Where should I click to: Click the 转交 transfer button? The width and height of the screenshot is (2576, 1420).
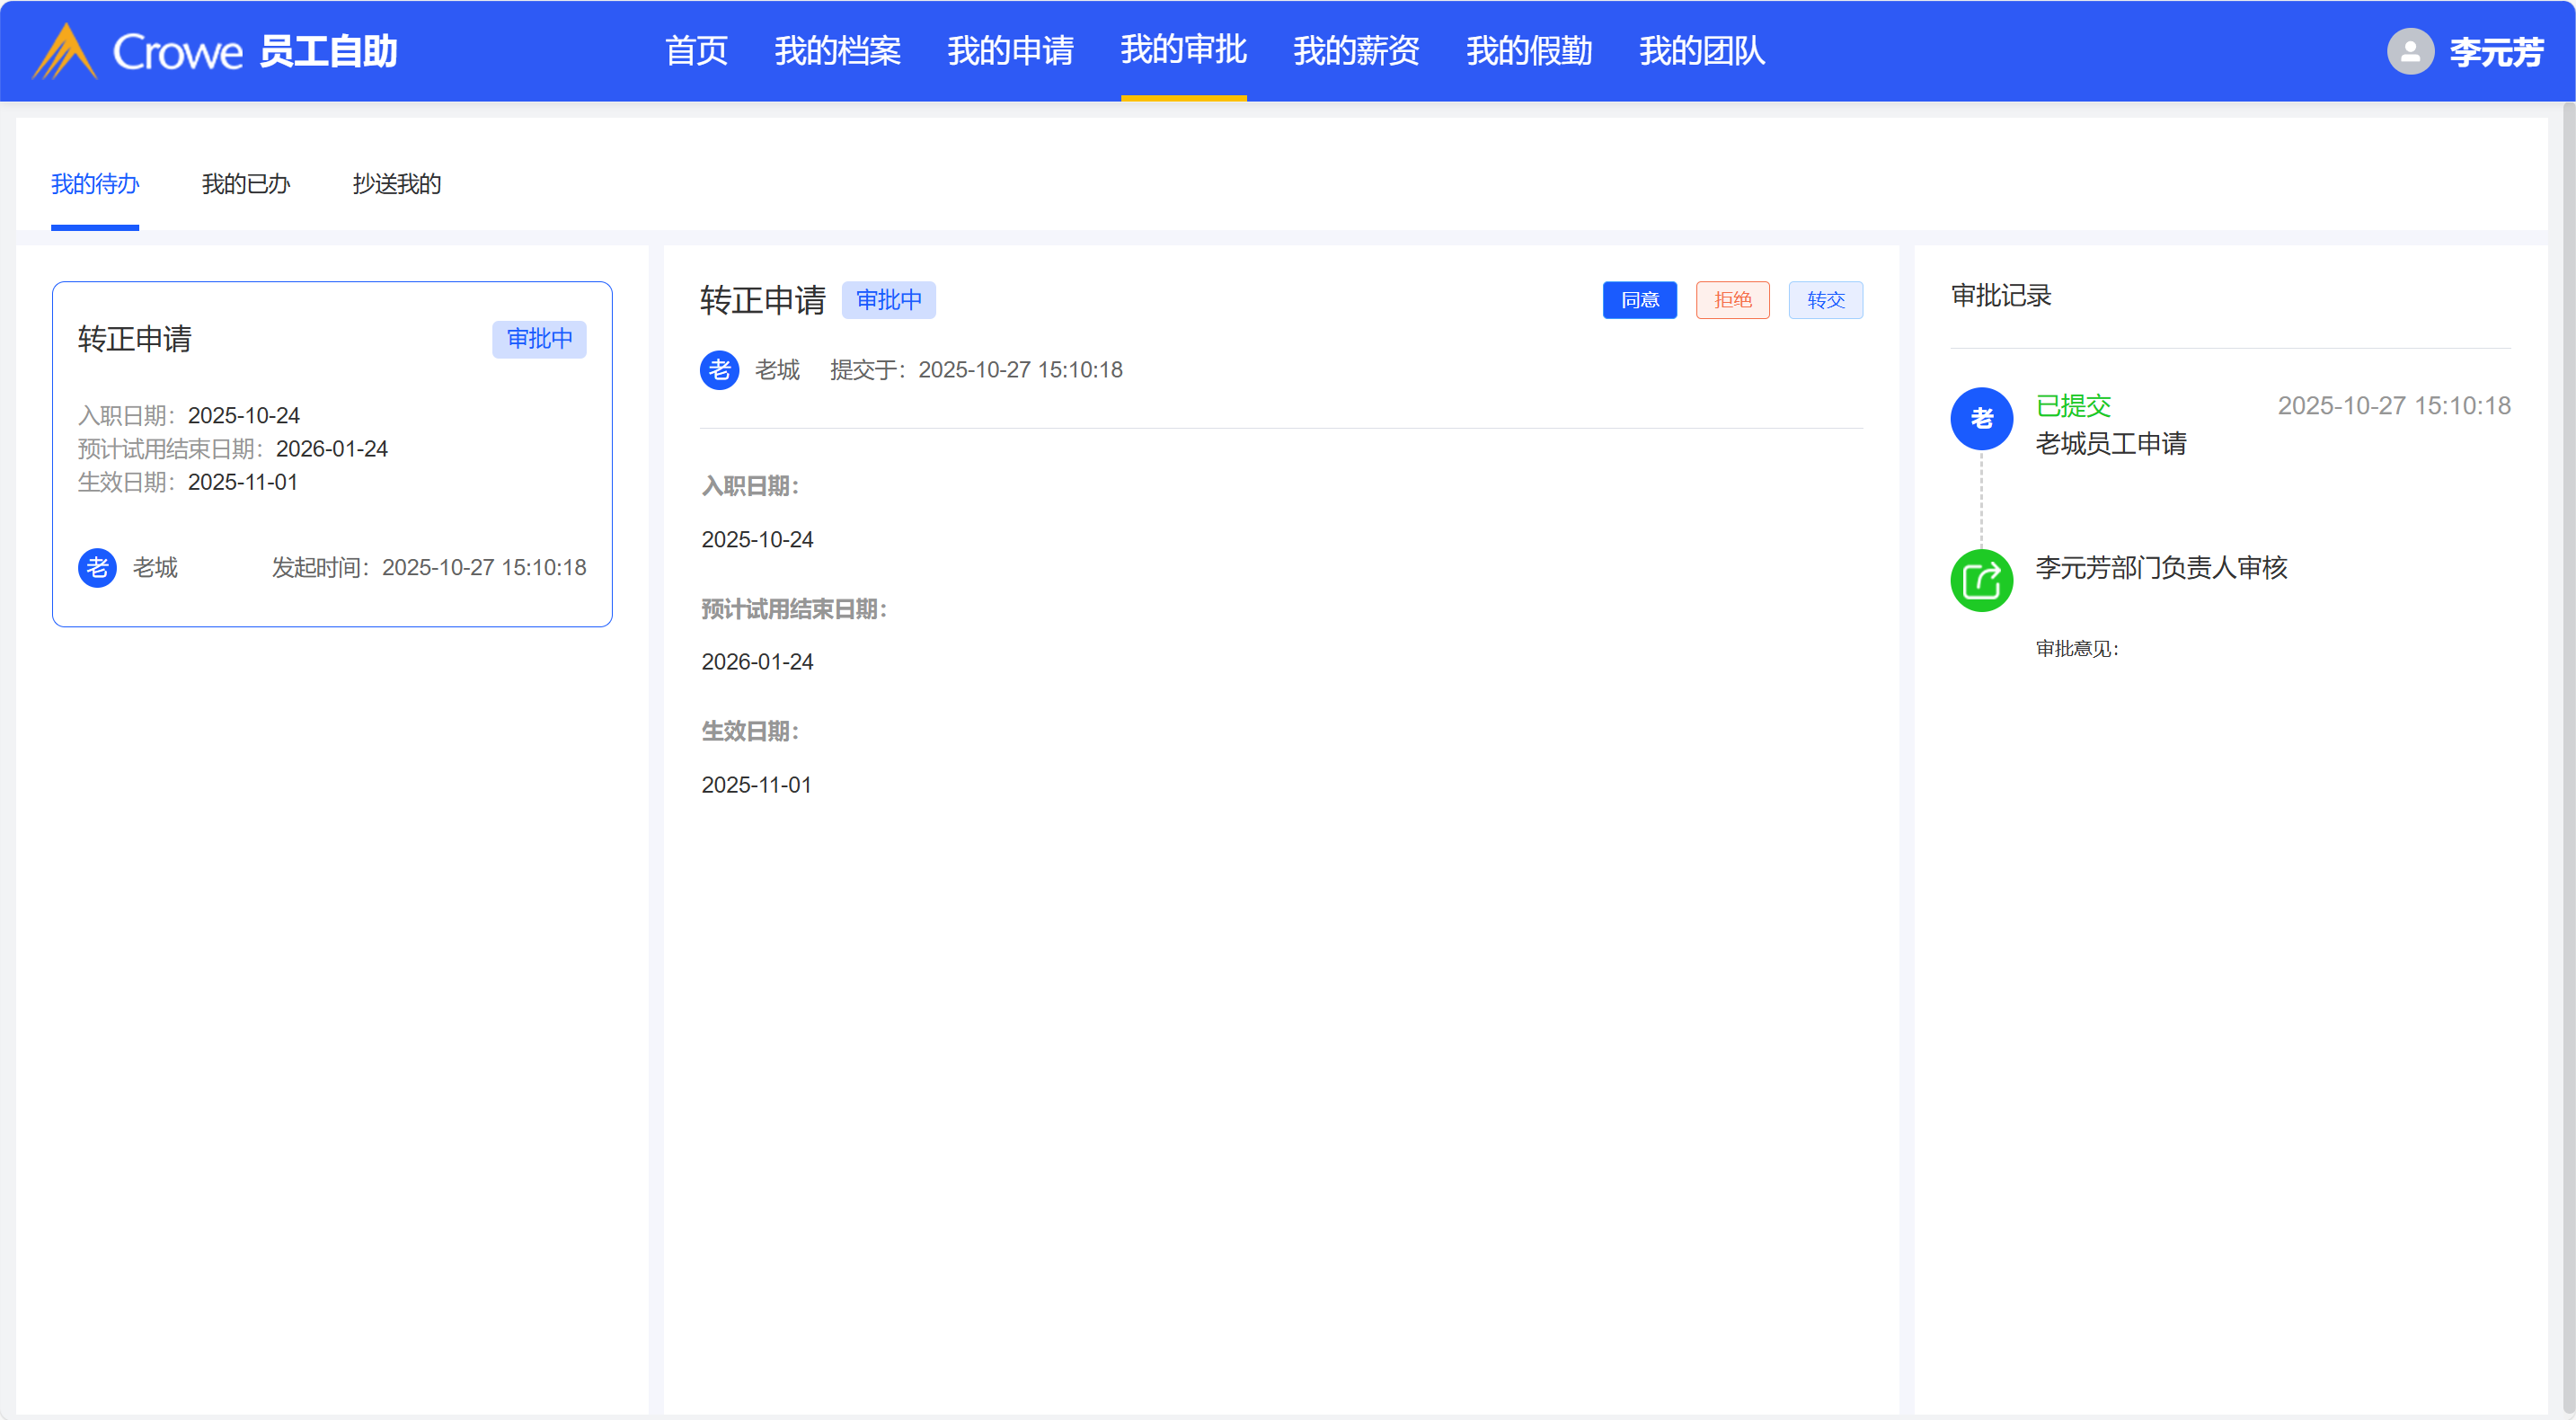tap(1825, 300)
